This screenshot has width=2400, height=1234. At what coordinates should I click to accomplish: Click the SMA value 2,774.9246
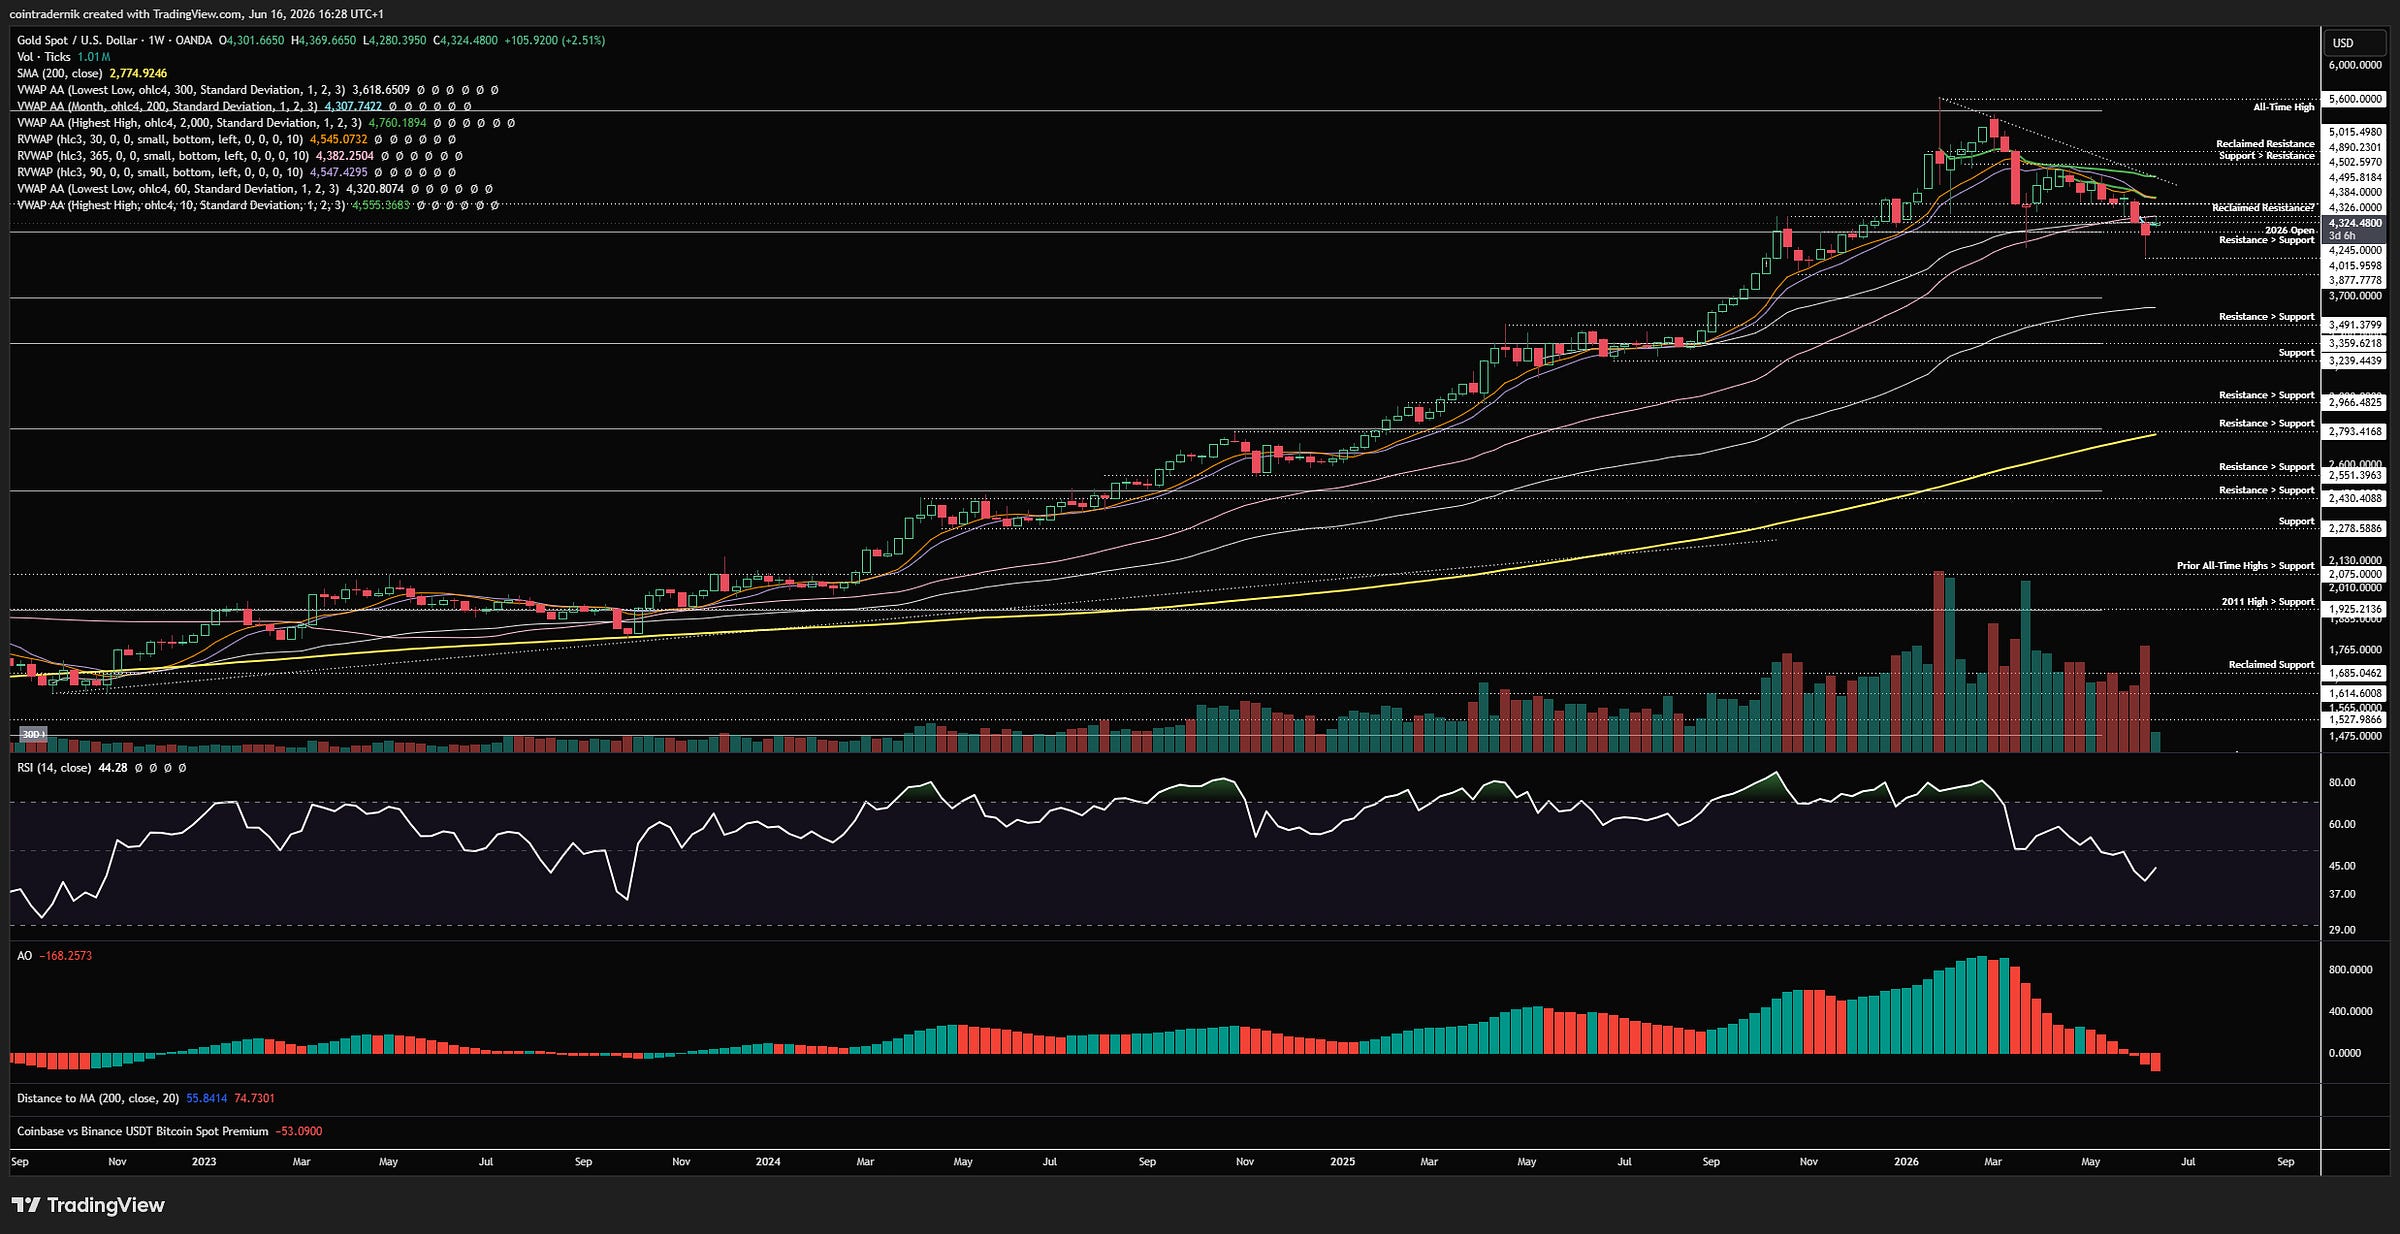point(138,74)
